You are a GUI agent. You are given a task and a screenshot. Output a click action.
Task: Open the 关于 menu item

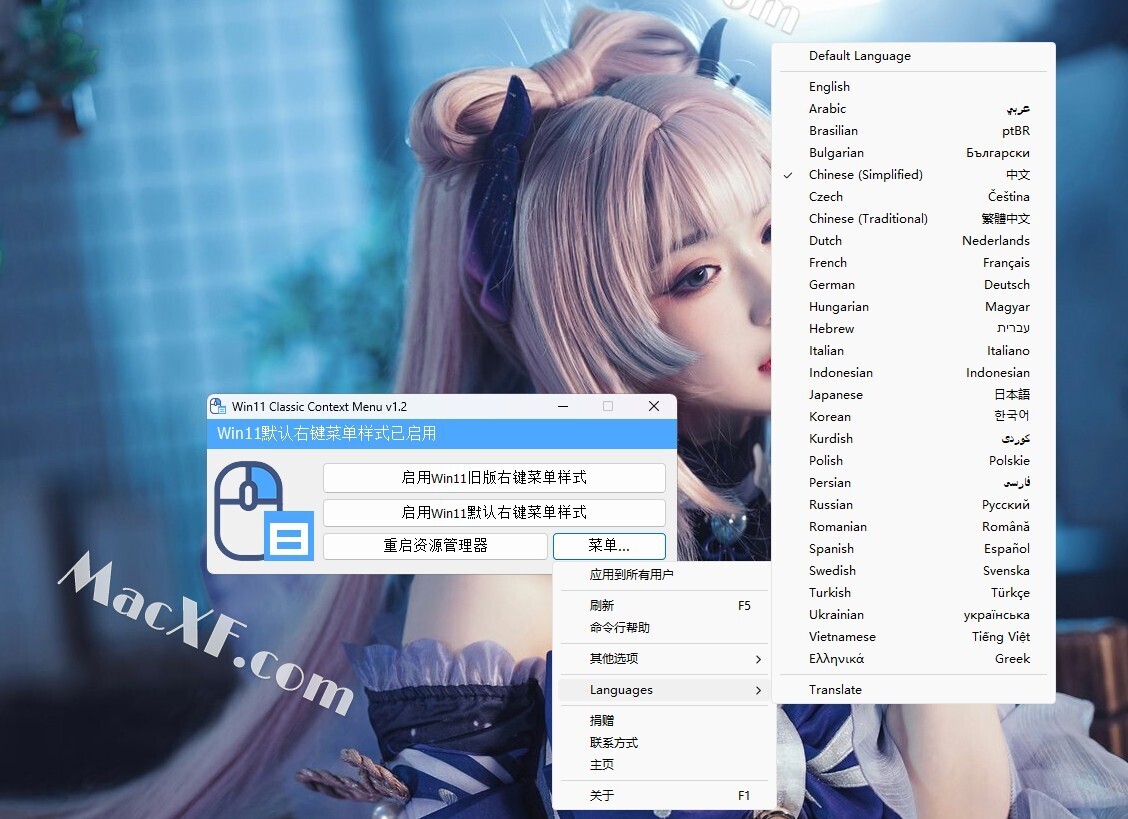602,796
